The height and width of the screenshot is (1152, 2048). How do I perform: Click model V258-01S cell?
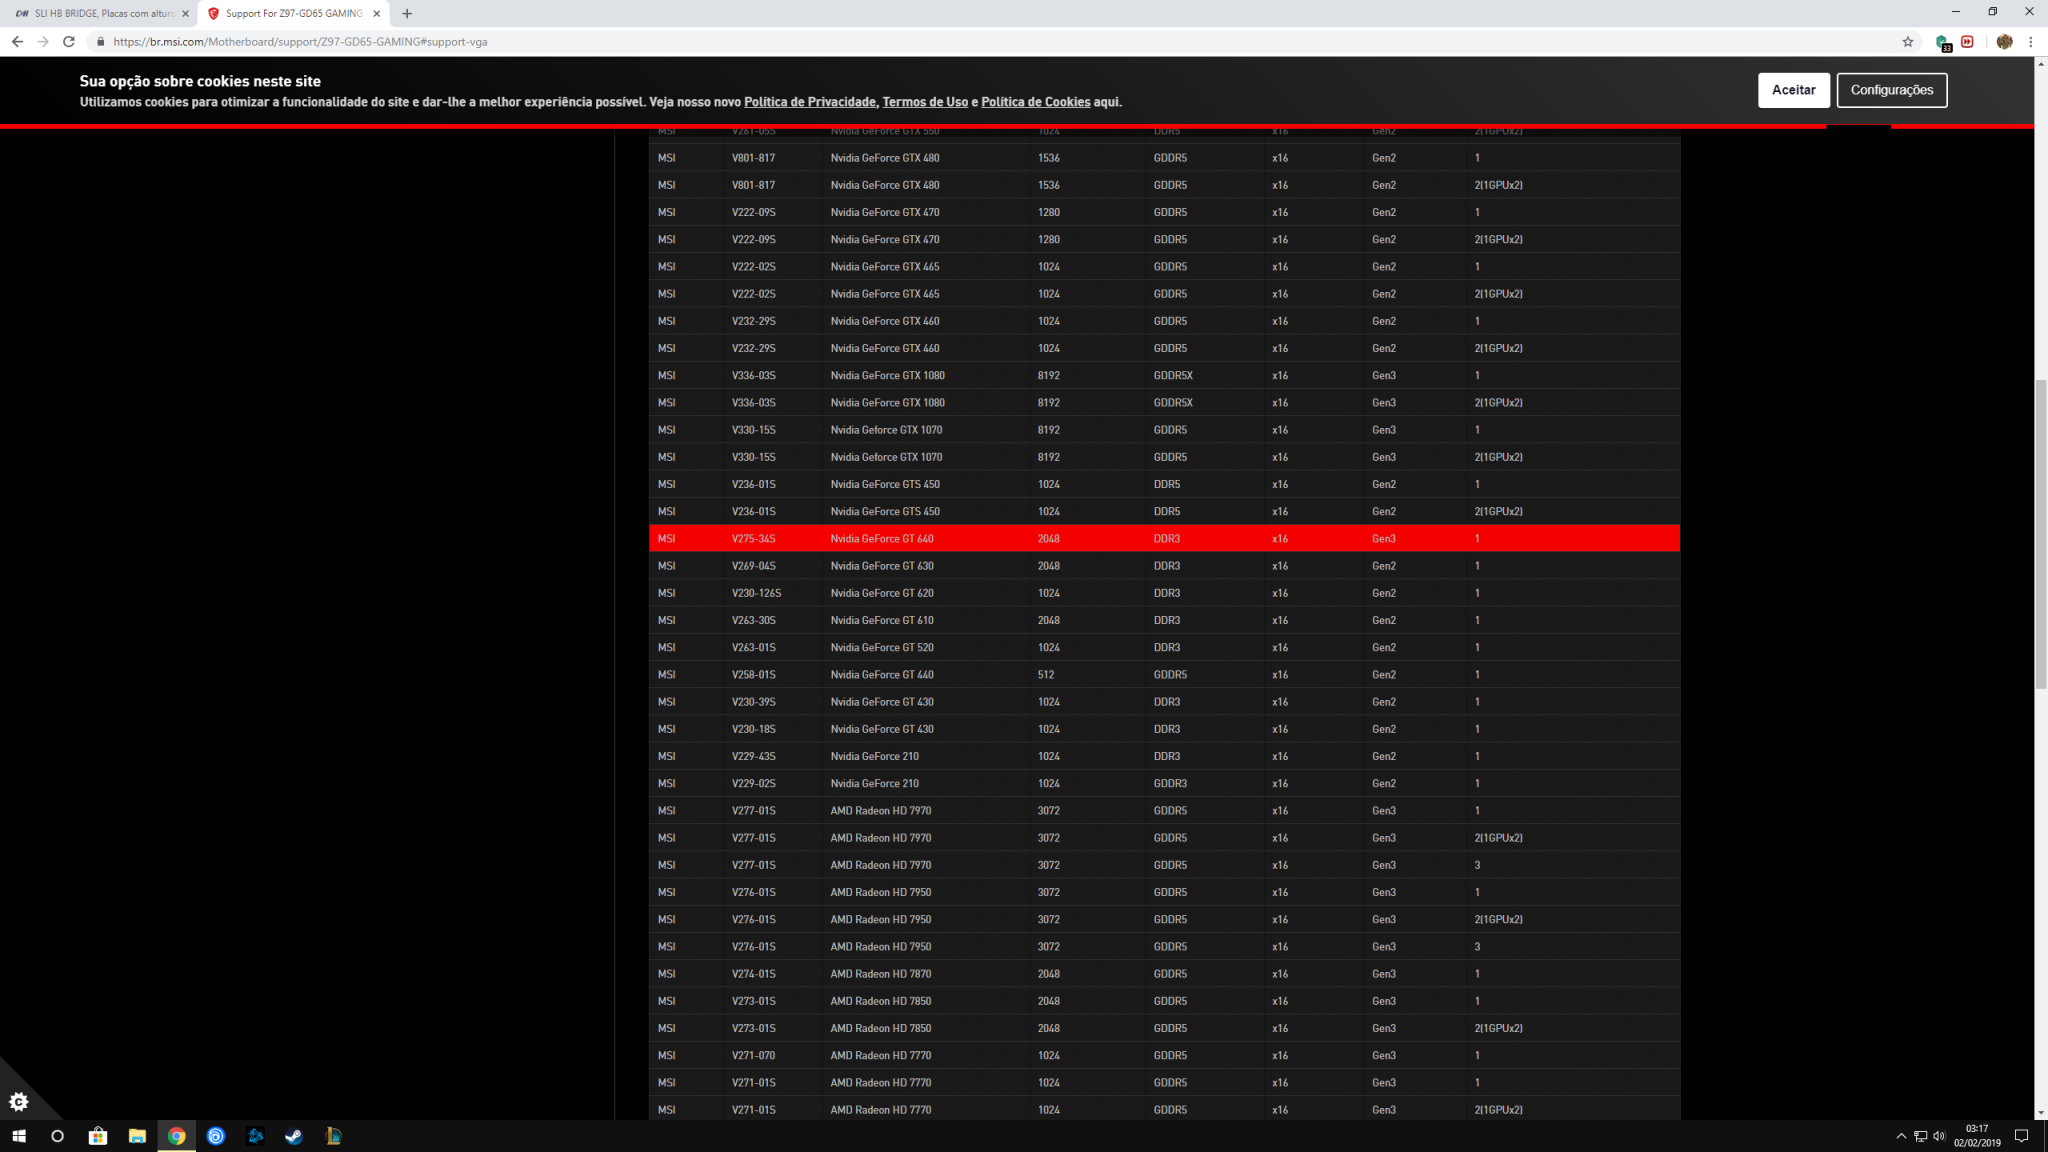(754, 675)
